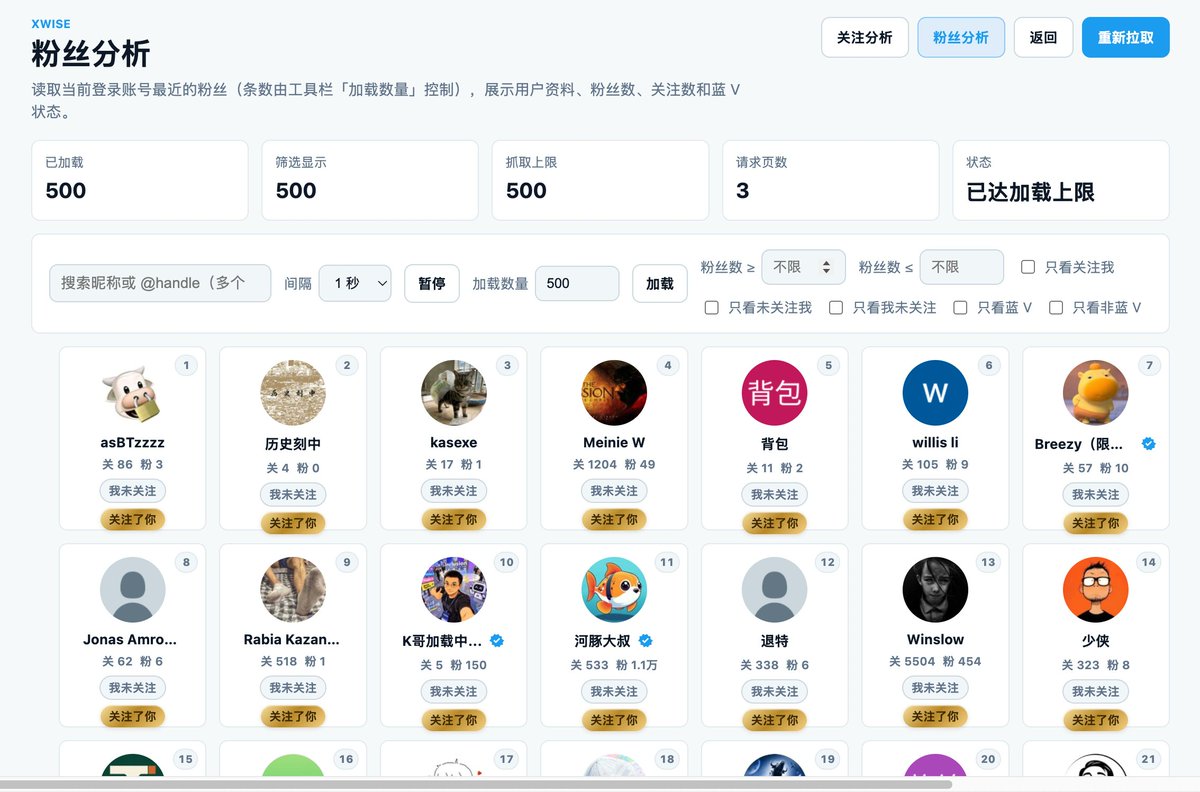Open Winslow black-and-white avatar
Viewport: 1200px width, 792px height.
pos(935,590)
